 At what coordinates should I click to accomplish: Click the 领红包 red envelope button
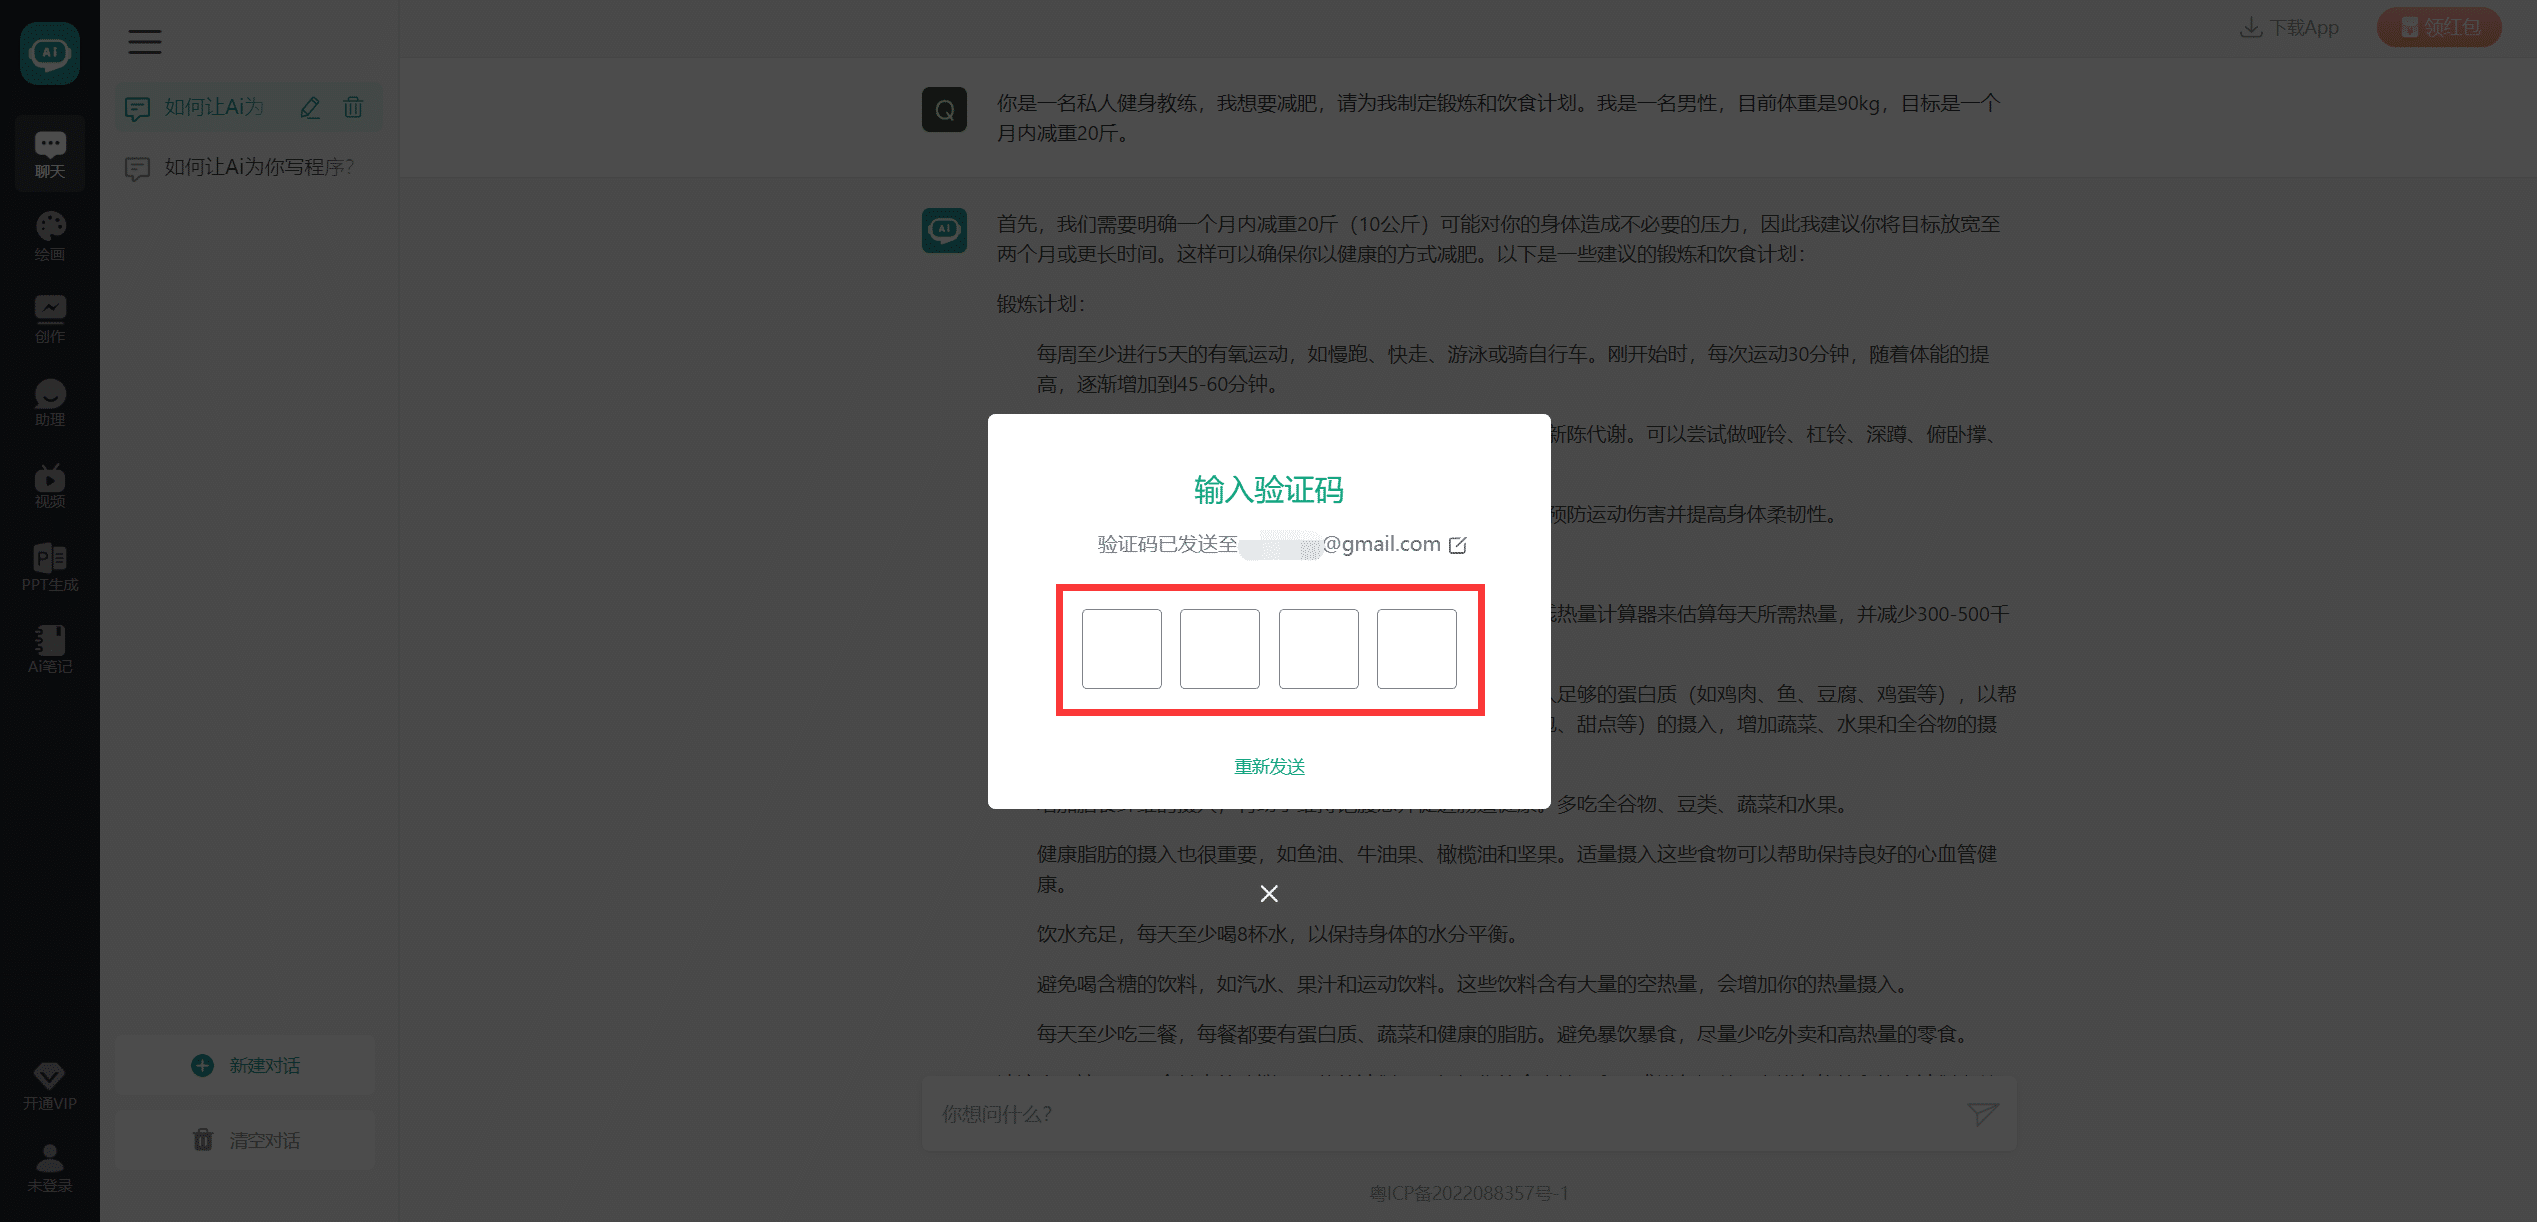(2438, 27)
